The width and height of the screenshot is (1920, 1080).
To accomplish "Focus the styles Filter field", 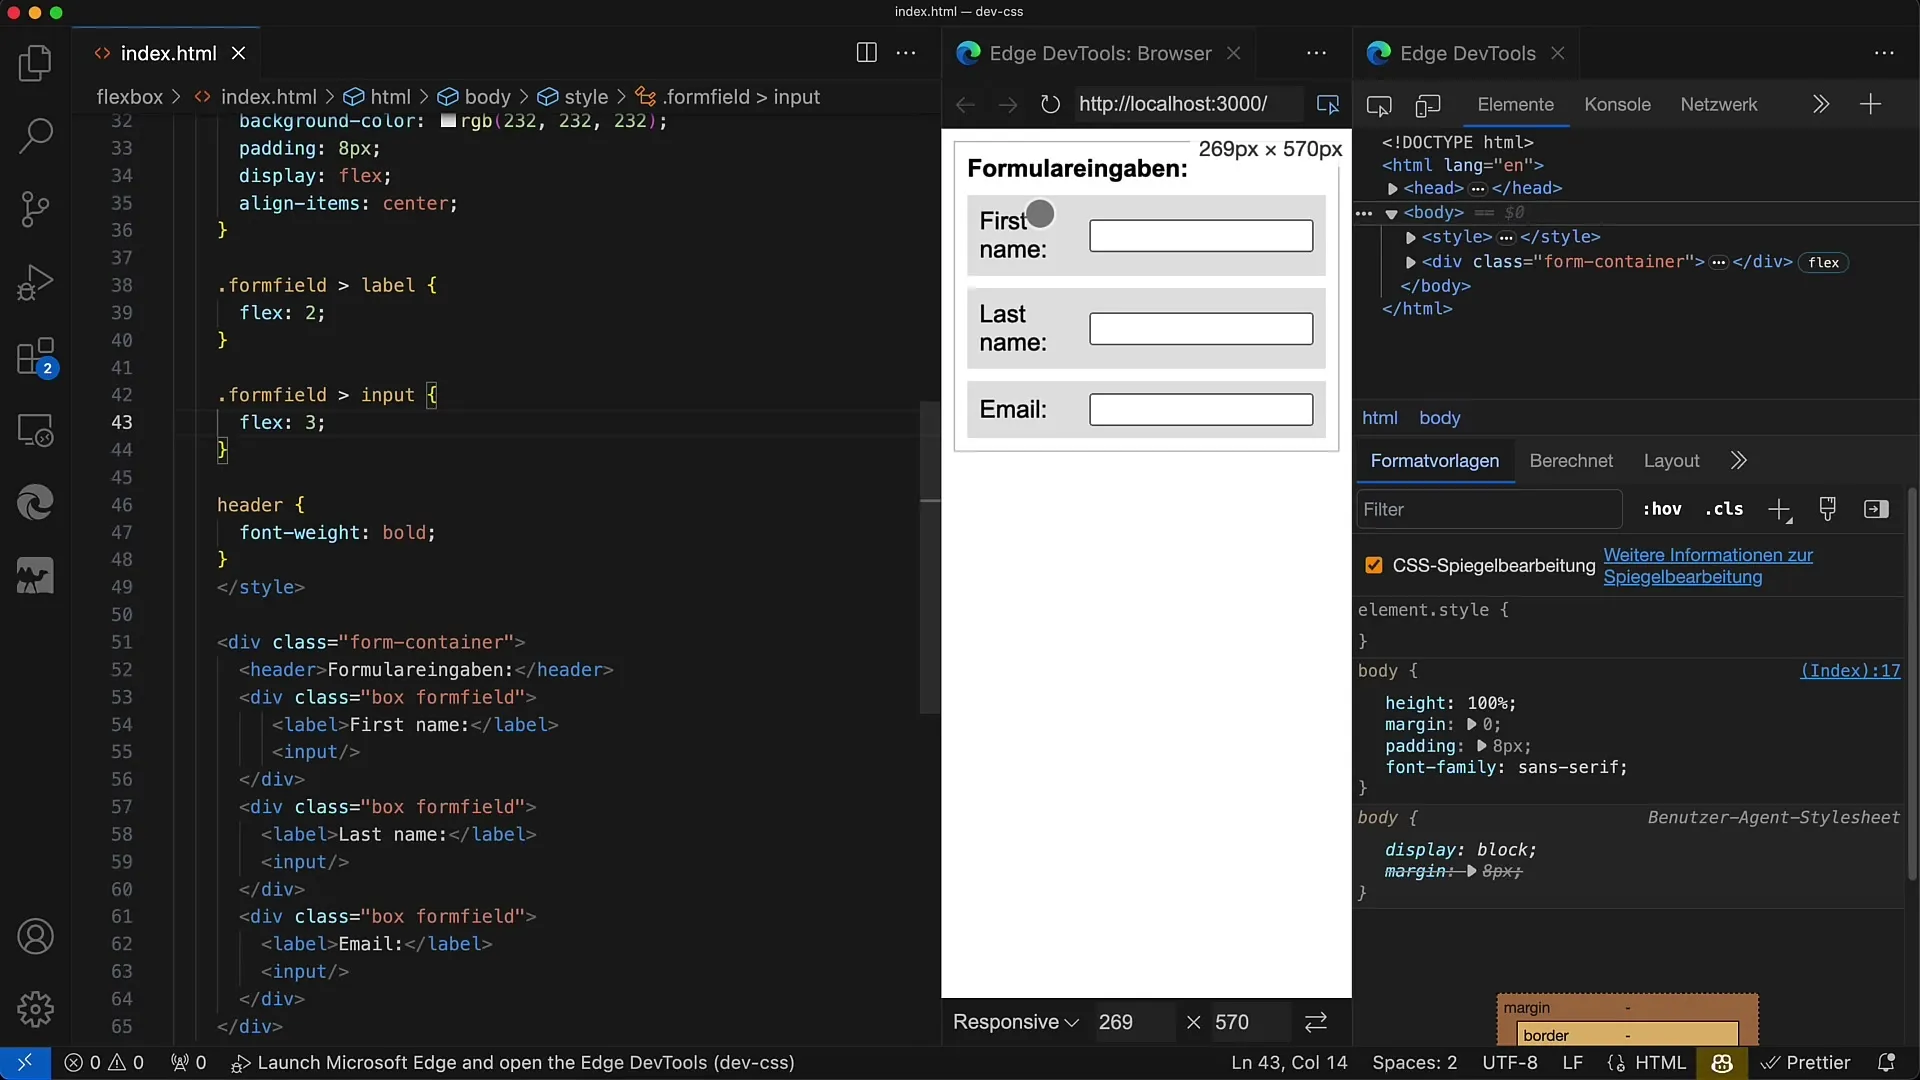I will coord(1489,509).
